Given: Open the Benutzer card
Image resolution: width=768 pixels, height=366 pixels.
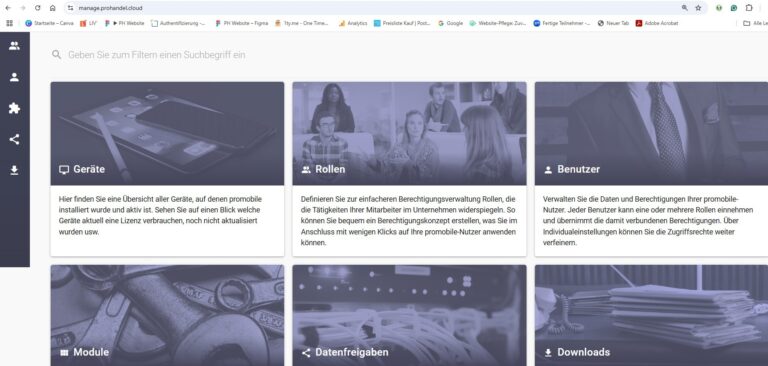Looking at the screenshot, I should click(651, 169).
